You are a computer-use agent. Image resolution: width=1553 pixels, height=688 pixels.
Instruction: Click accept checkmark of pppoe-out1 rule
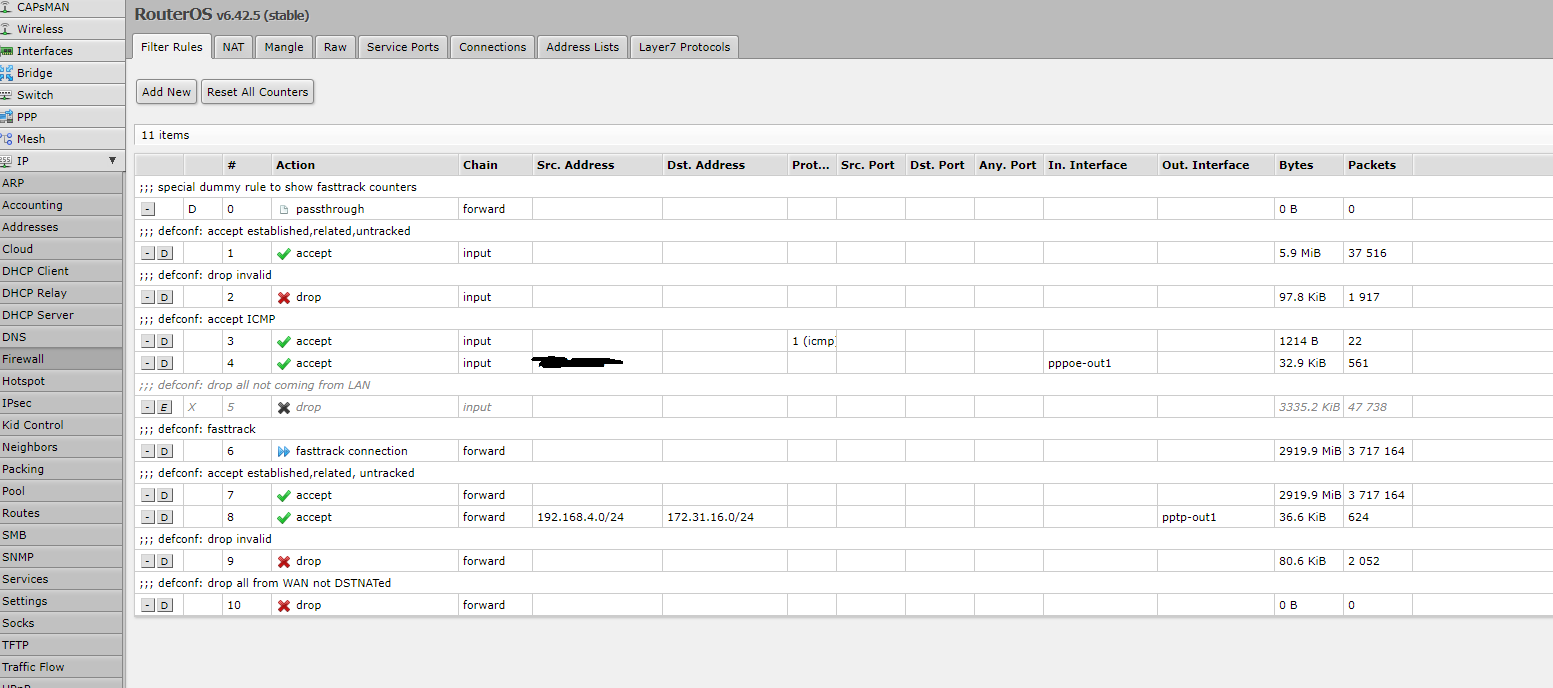(284, 363)
